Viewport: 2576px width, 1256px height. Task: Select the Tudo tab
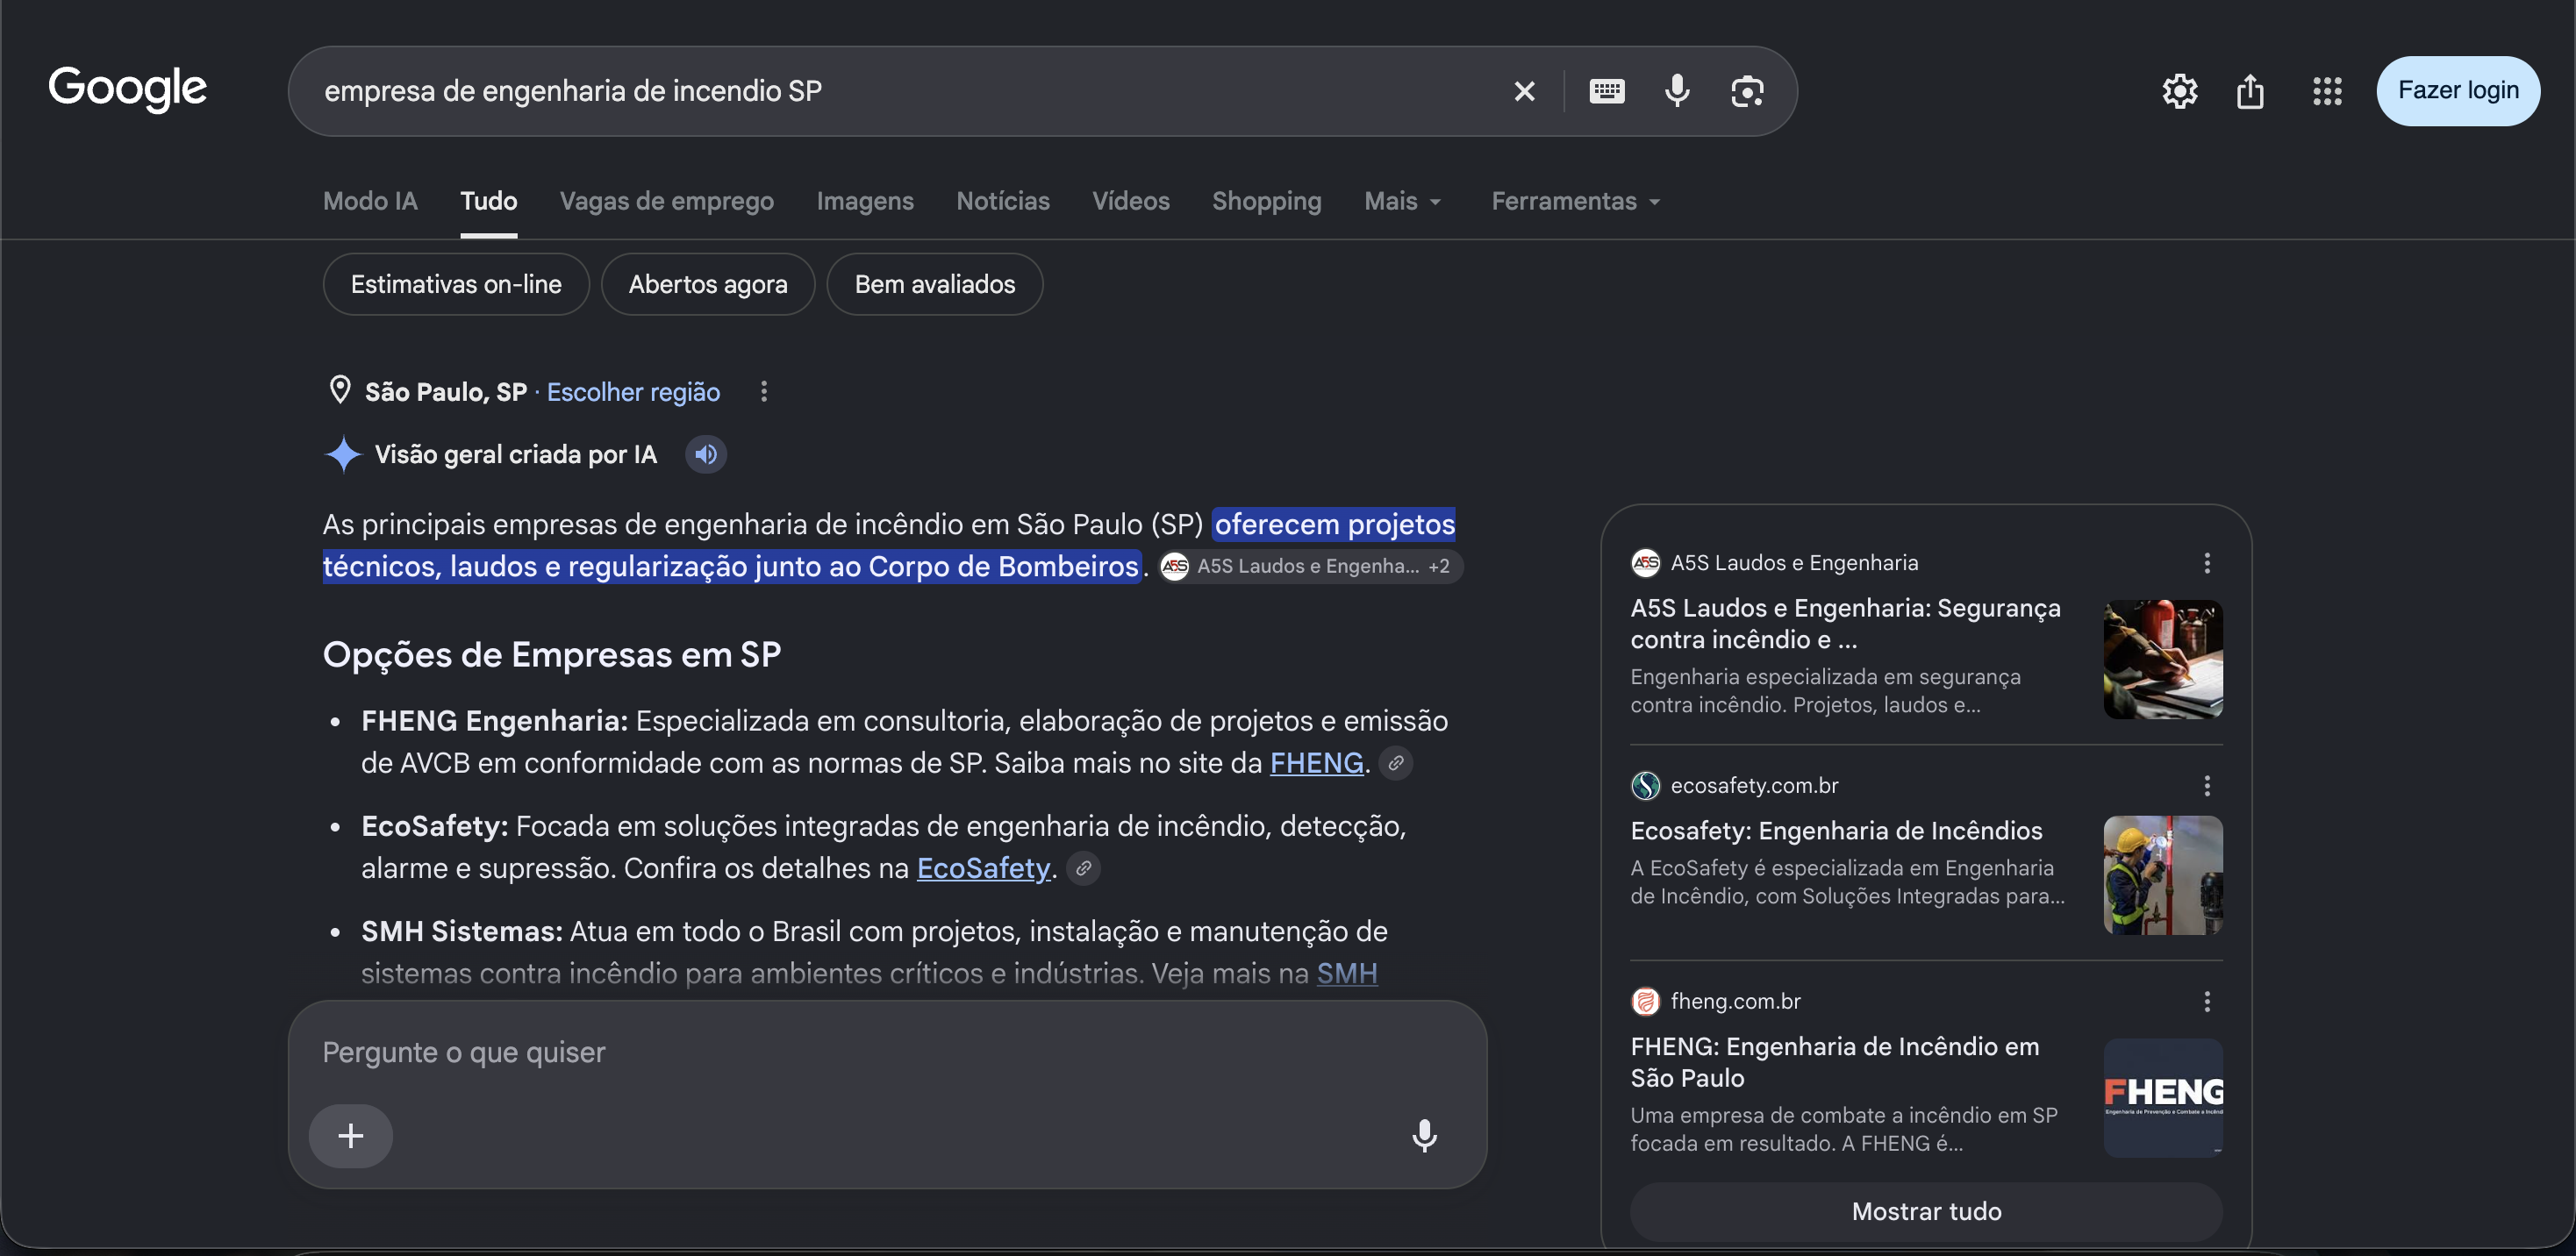point(488,201)
